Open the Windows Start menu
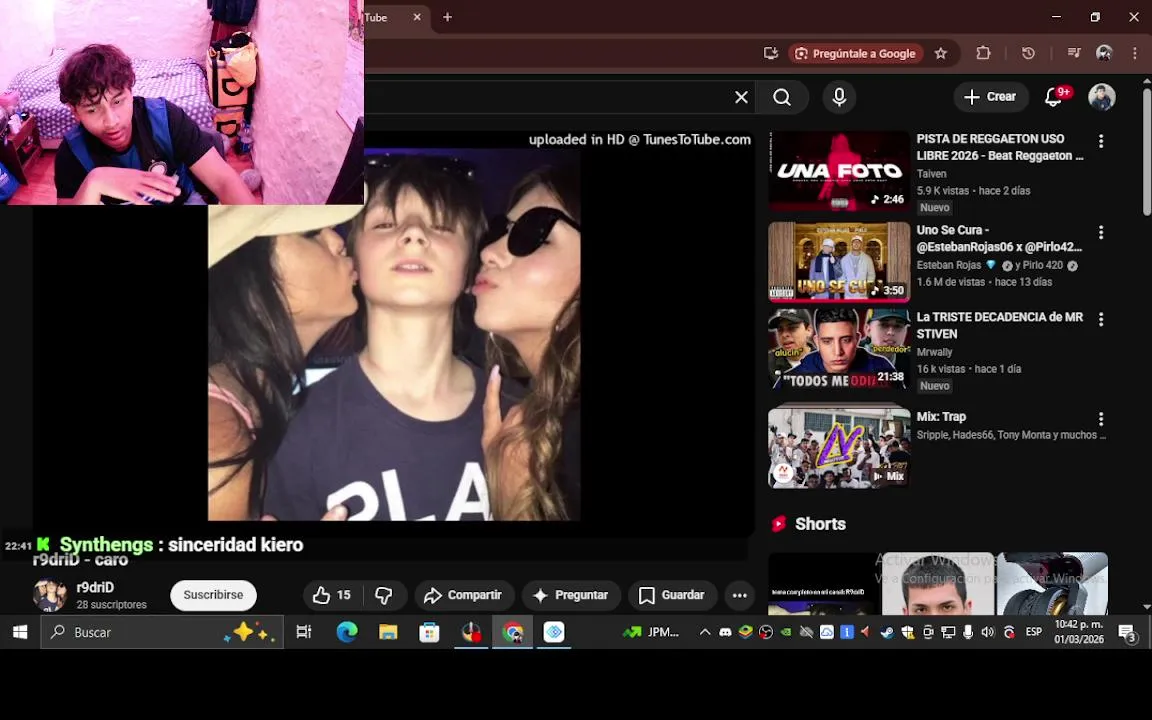Image resolution: width=1152 pixels, height=720 pixels. pos(20,632)
